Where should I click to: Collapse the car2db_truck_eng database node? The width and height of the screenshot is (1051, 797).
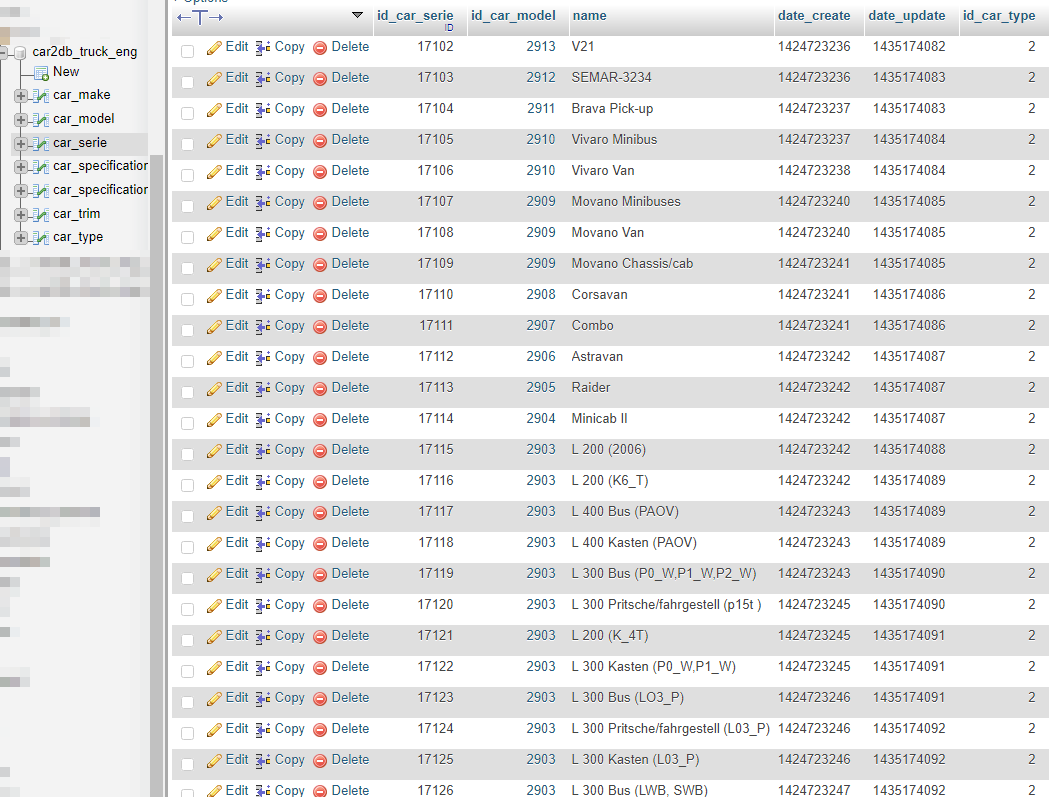pos(3,52)
